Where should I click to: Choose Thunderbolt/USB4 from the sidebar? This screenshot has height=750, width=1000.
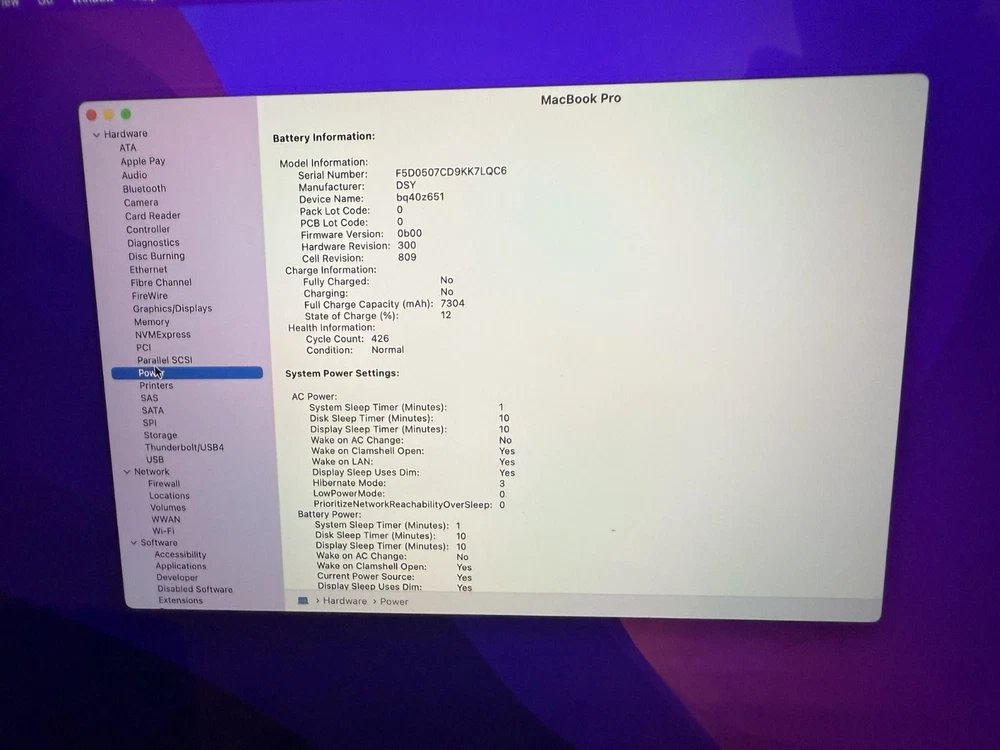pyautogui.click(x=184, y=447)
